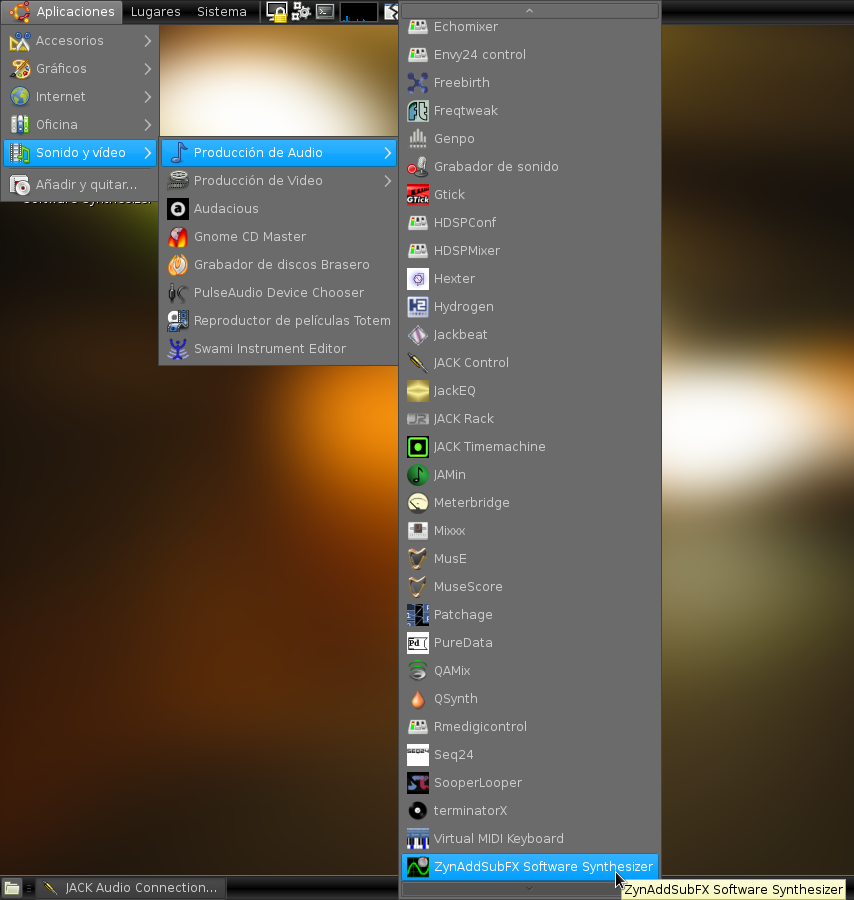Click the Audacious icon in submenu

178,209
